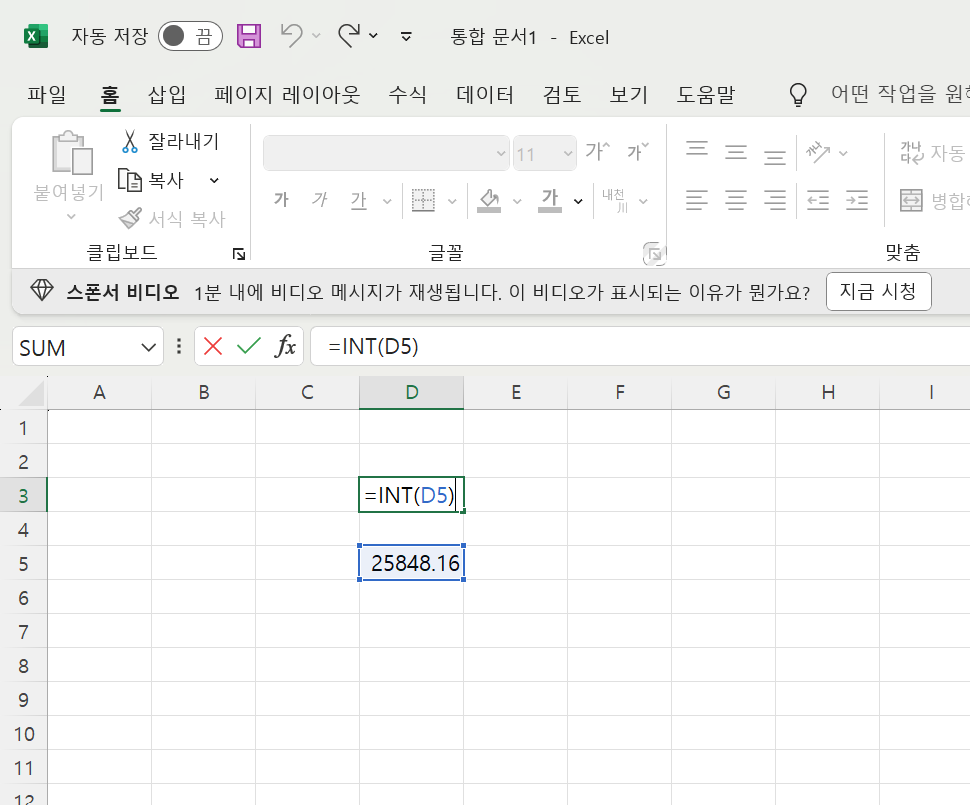Open the 검토 tab
The image size is (970, 805).
[x=562, y=94]
